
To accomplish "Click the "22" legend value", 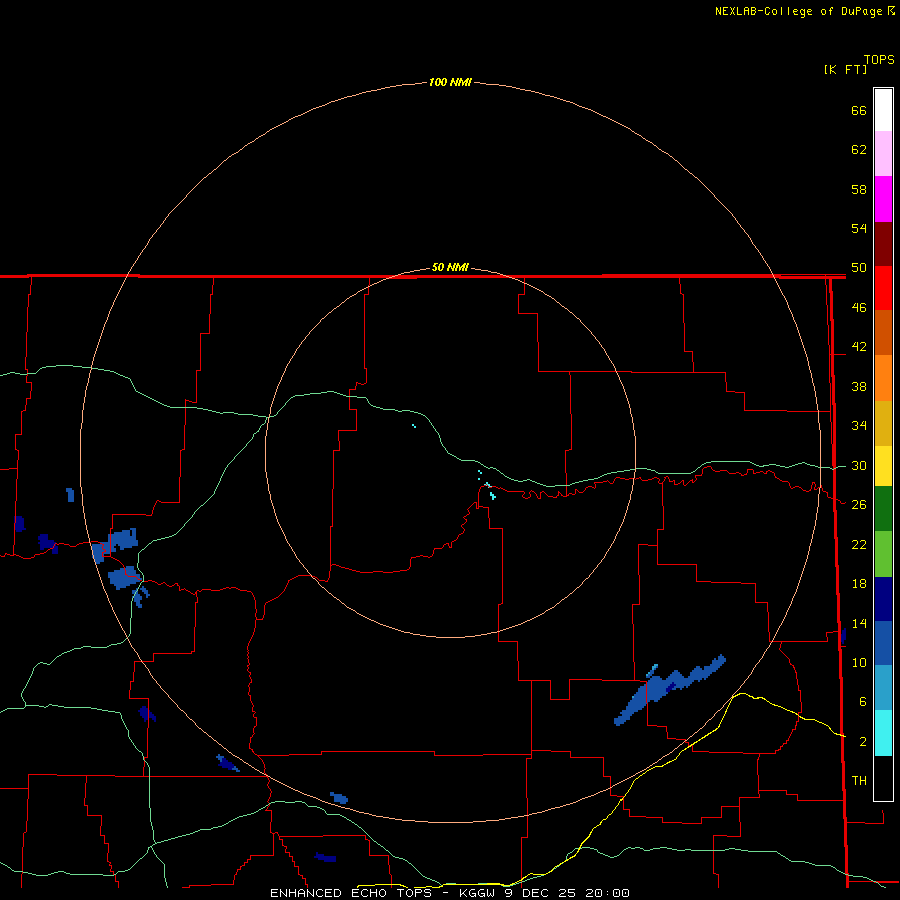I will pos(859,544).
